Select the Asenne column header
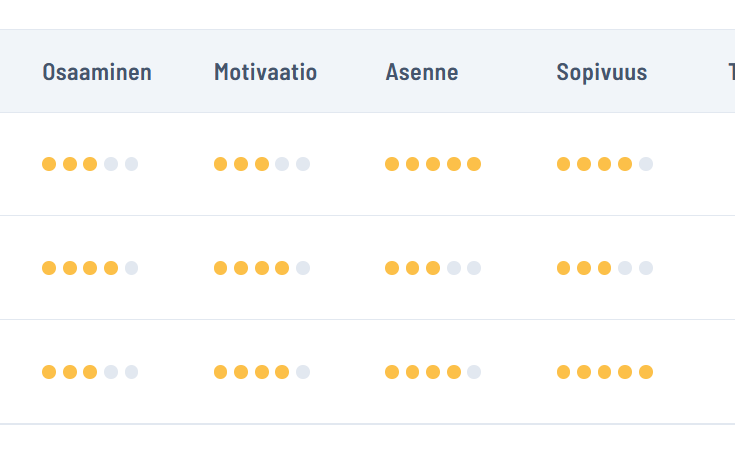 (421, 72)
